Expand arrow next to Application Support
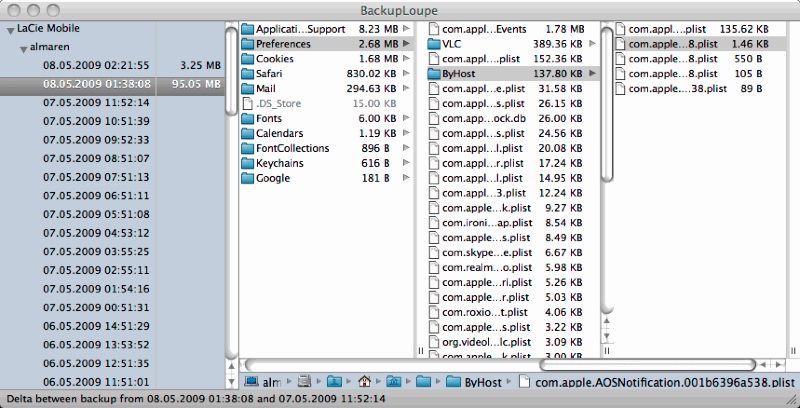Screen dimensions: 800x408 click(x=406, y=29)
